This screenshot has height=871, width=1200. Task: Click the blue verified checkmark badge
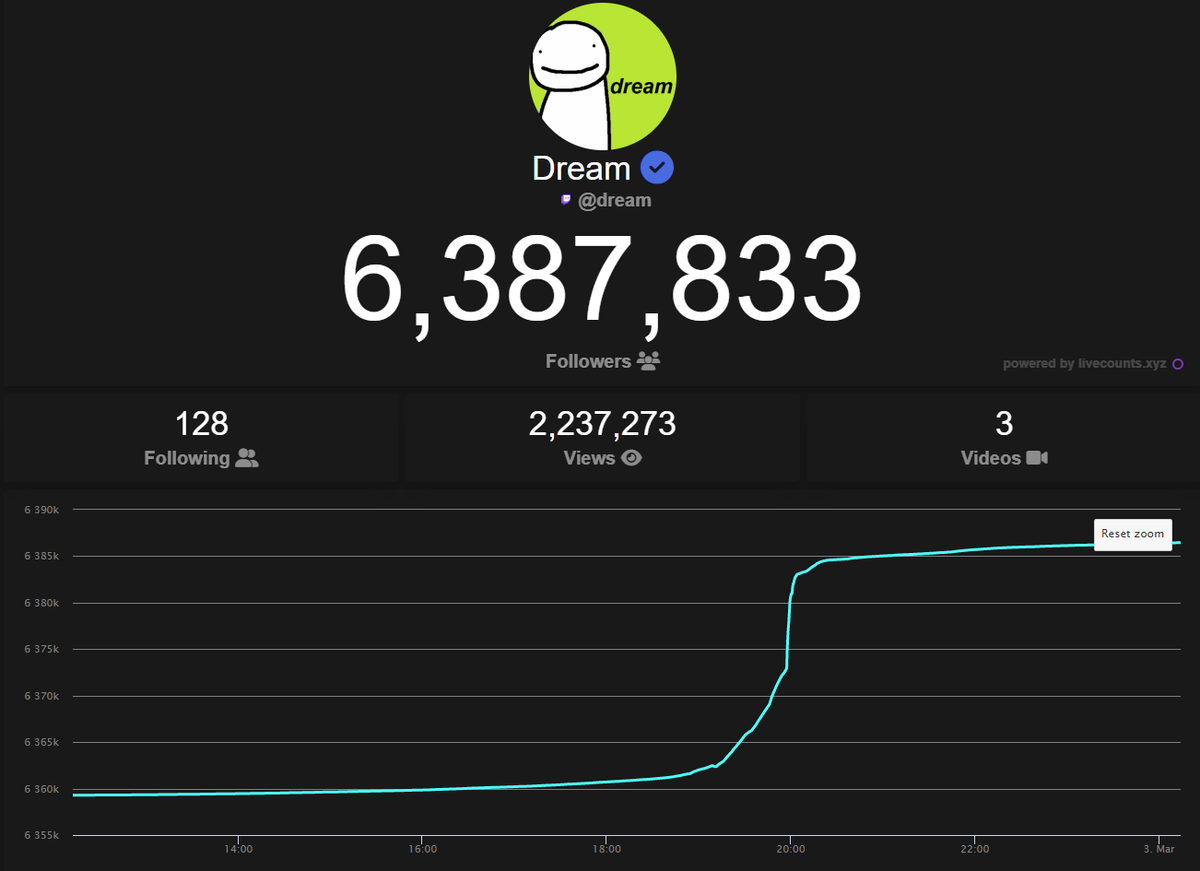tap(657, 168)
